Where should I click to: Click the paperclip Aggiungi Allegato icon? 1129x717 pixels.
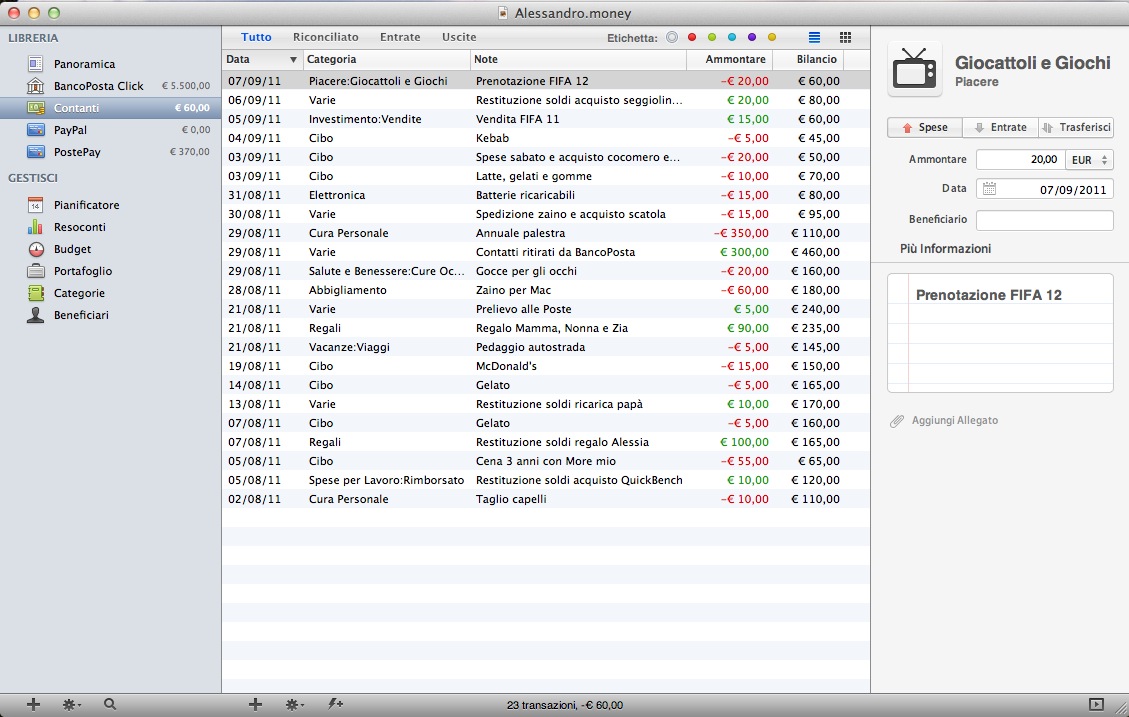896,420
